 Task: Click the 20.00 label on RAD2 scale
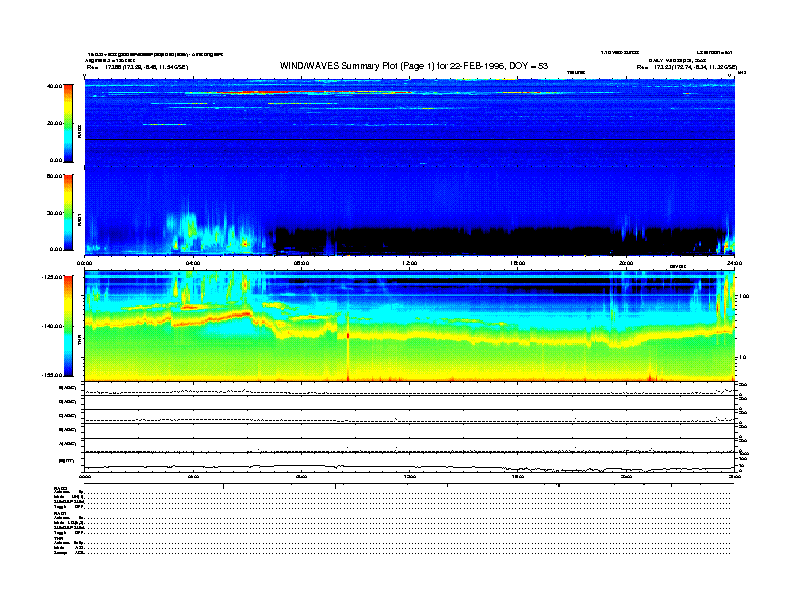click(54, 123)
